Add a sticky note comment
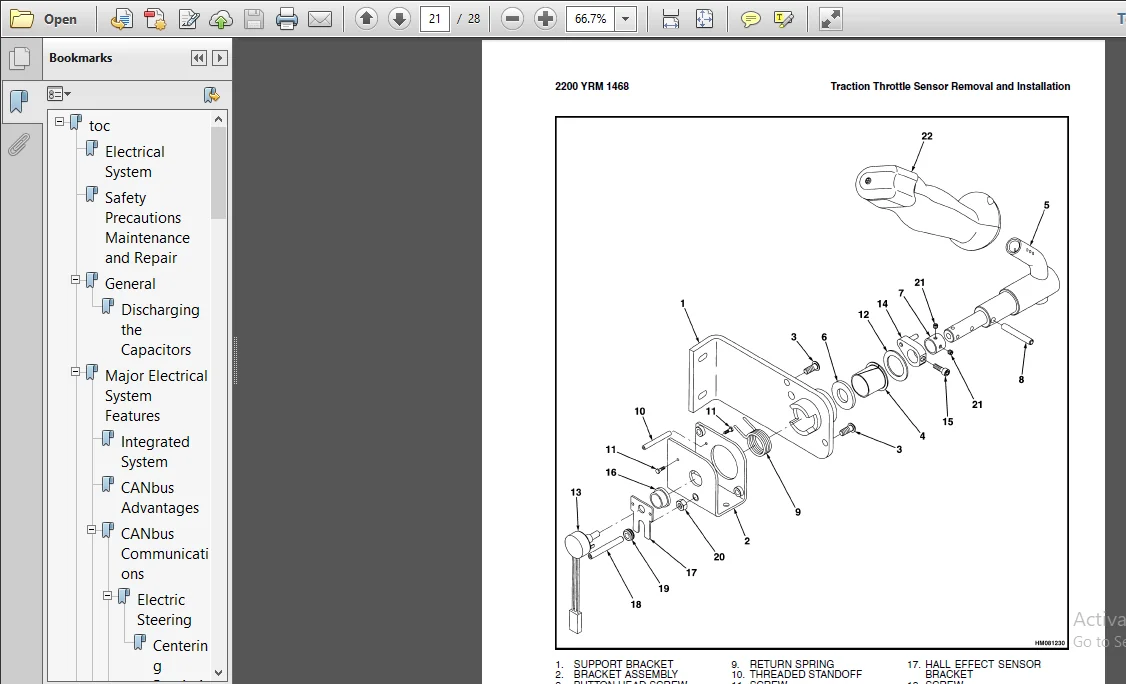Screen dimensions: 1126x684 point(750,19)
